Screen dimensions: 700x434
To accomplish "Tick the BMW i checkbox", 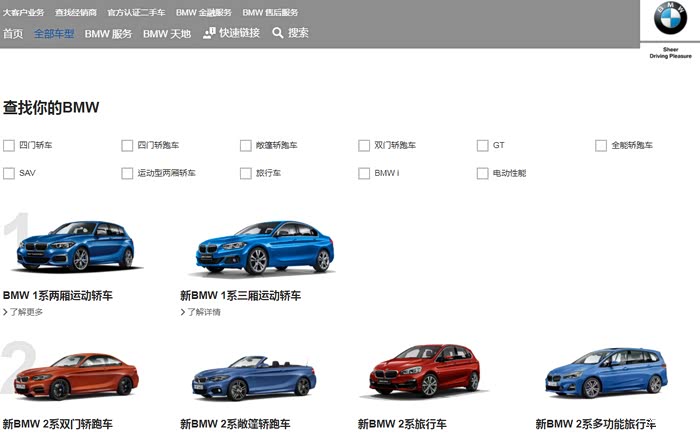I will coord(364,173).
